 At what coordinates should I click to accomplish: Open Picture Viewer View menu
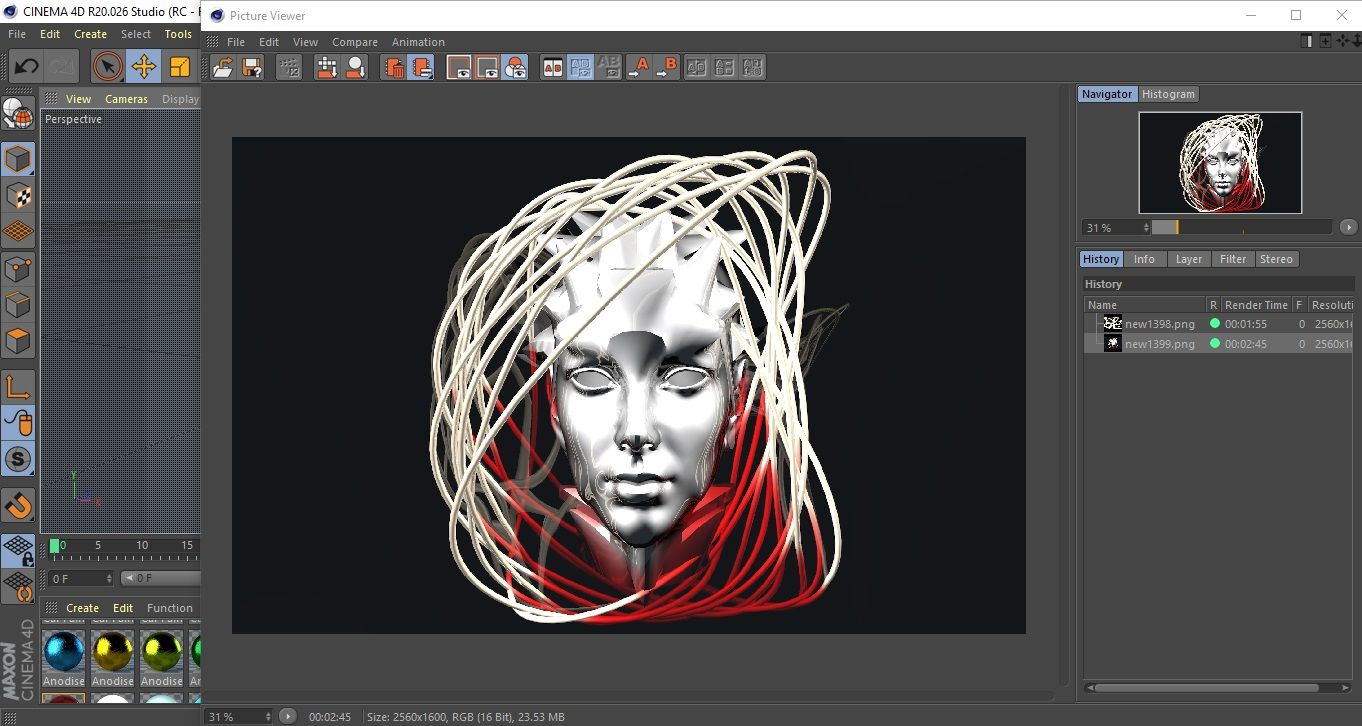305,42
